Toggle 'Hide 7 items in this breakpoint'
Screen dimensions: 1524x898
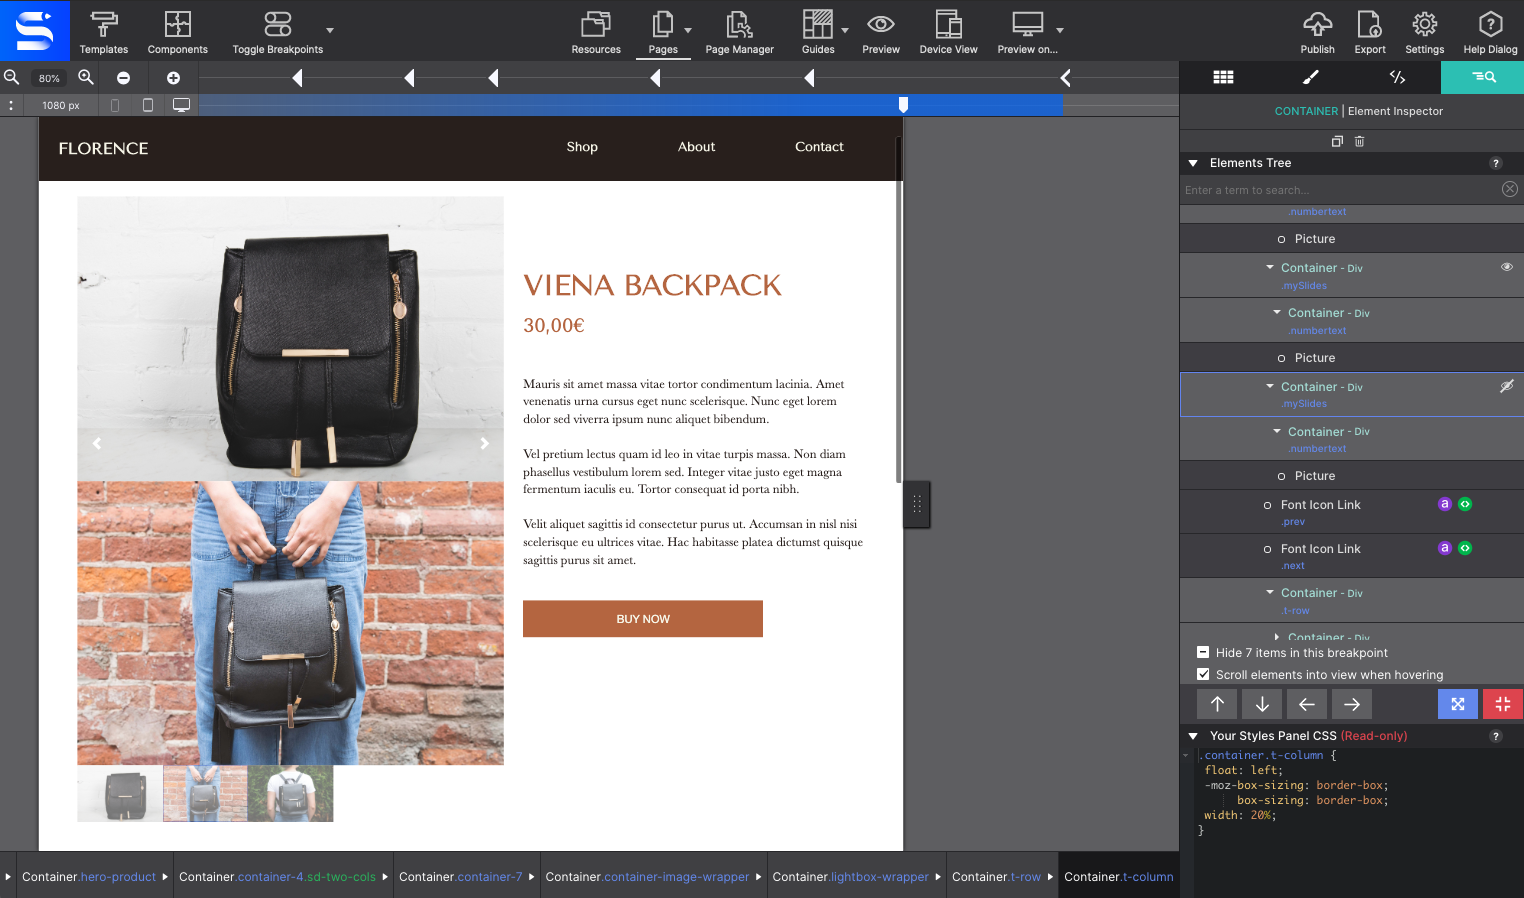point(1203,652)
